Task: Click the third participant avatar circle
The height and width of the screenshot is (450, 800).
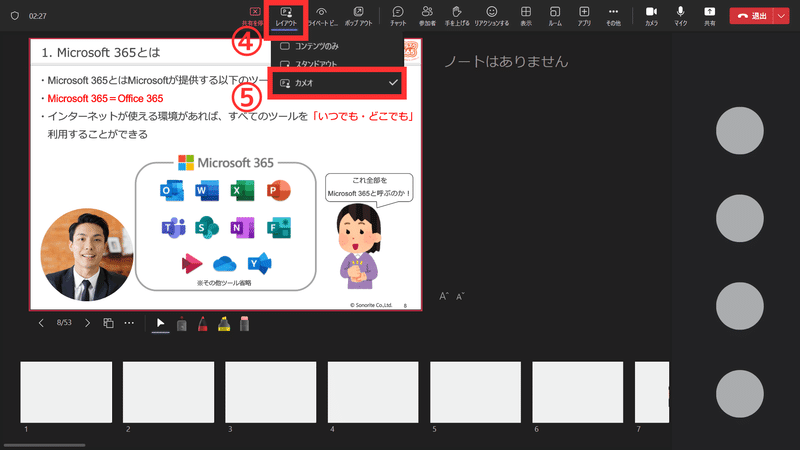Action: point(740,306)
